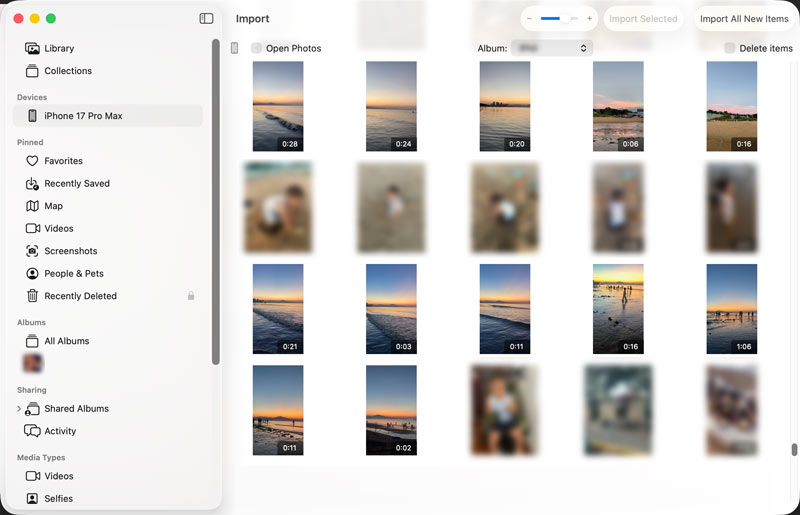Select the third-row 0:11 shoreline video
This screenshot has height=515, width=800.
505,309
